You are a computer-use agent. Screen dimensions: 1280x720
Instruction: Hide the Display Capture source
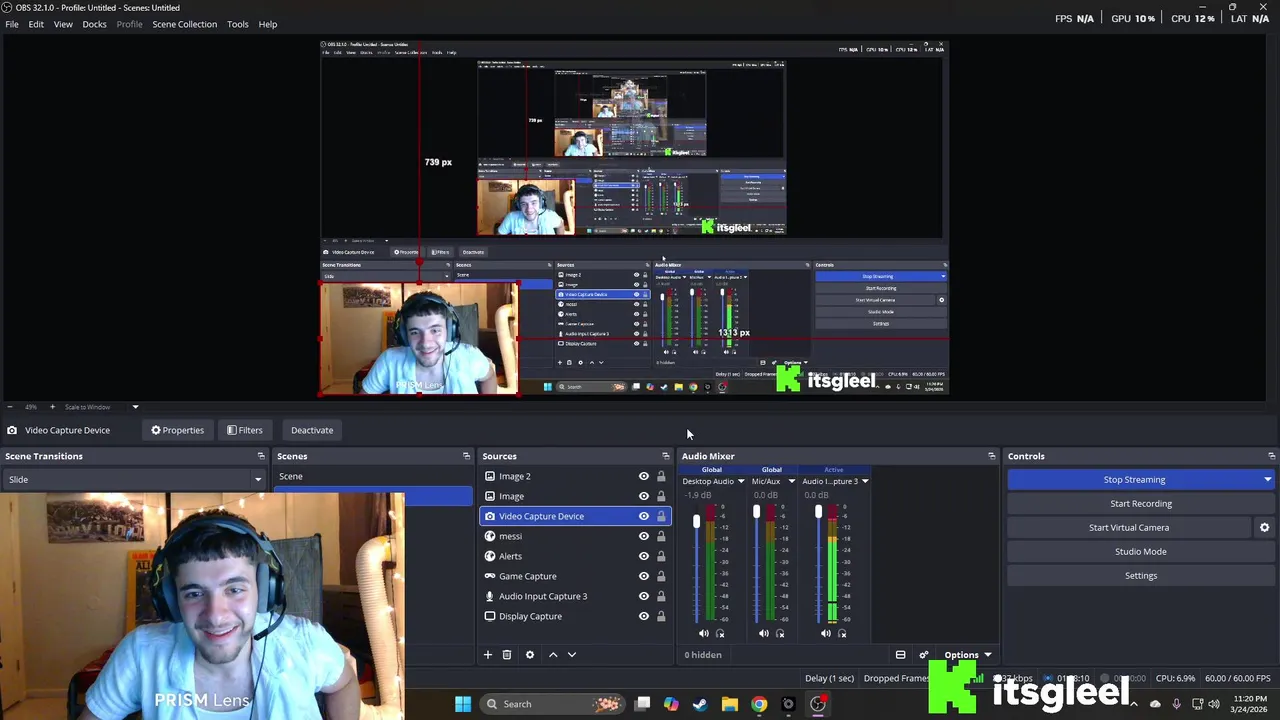point(644,616)
